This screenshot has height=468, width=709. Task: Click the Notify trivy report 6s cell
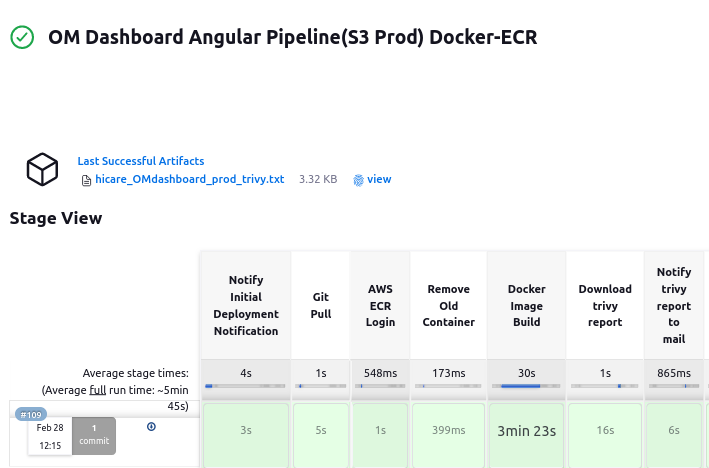[x=674, y=431]
